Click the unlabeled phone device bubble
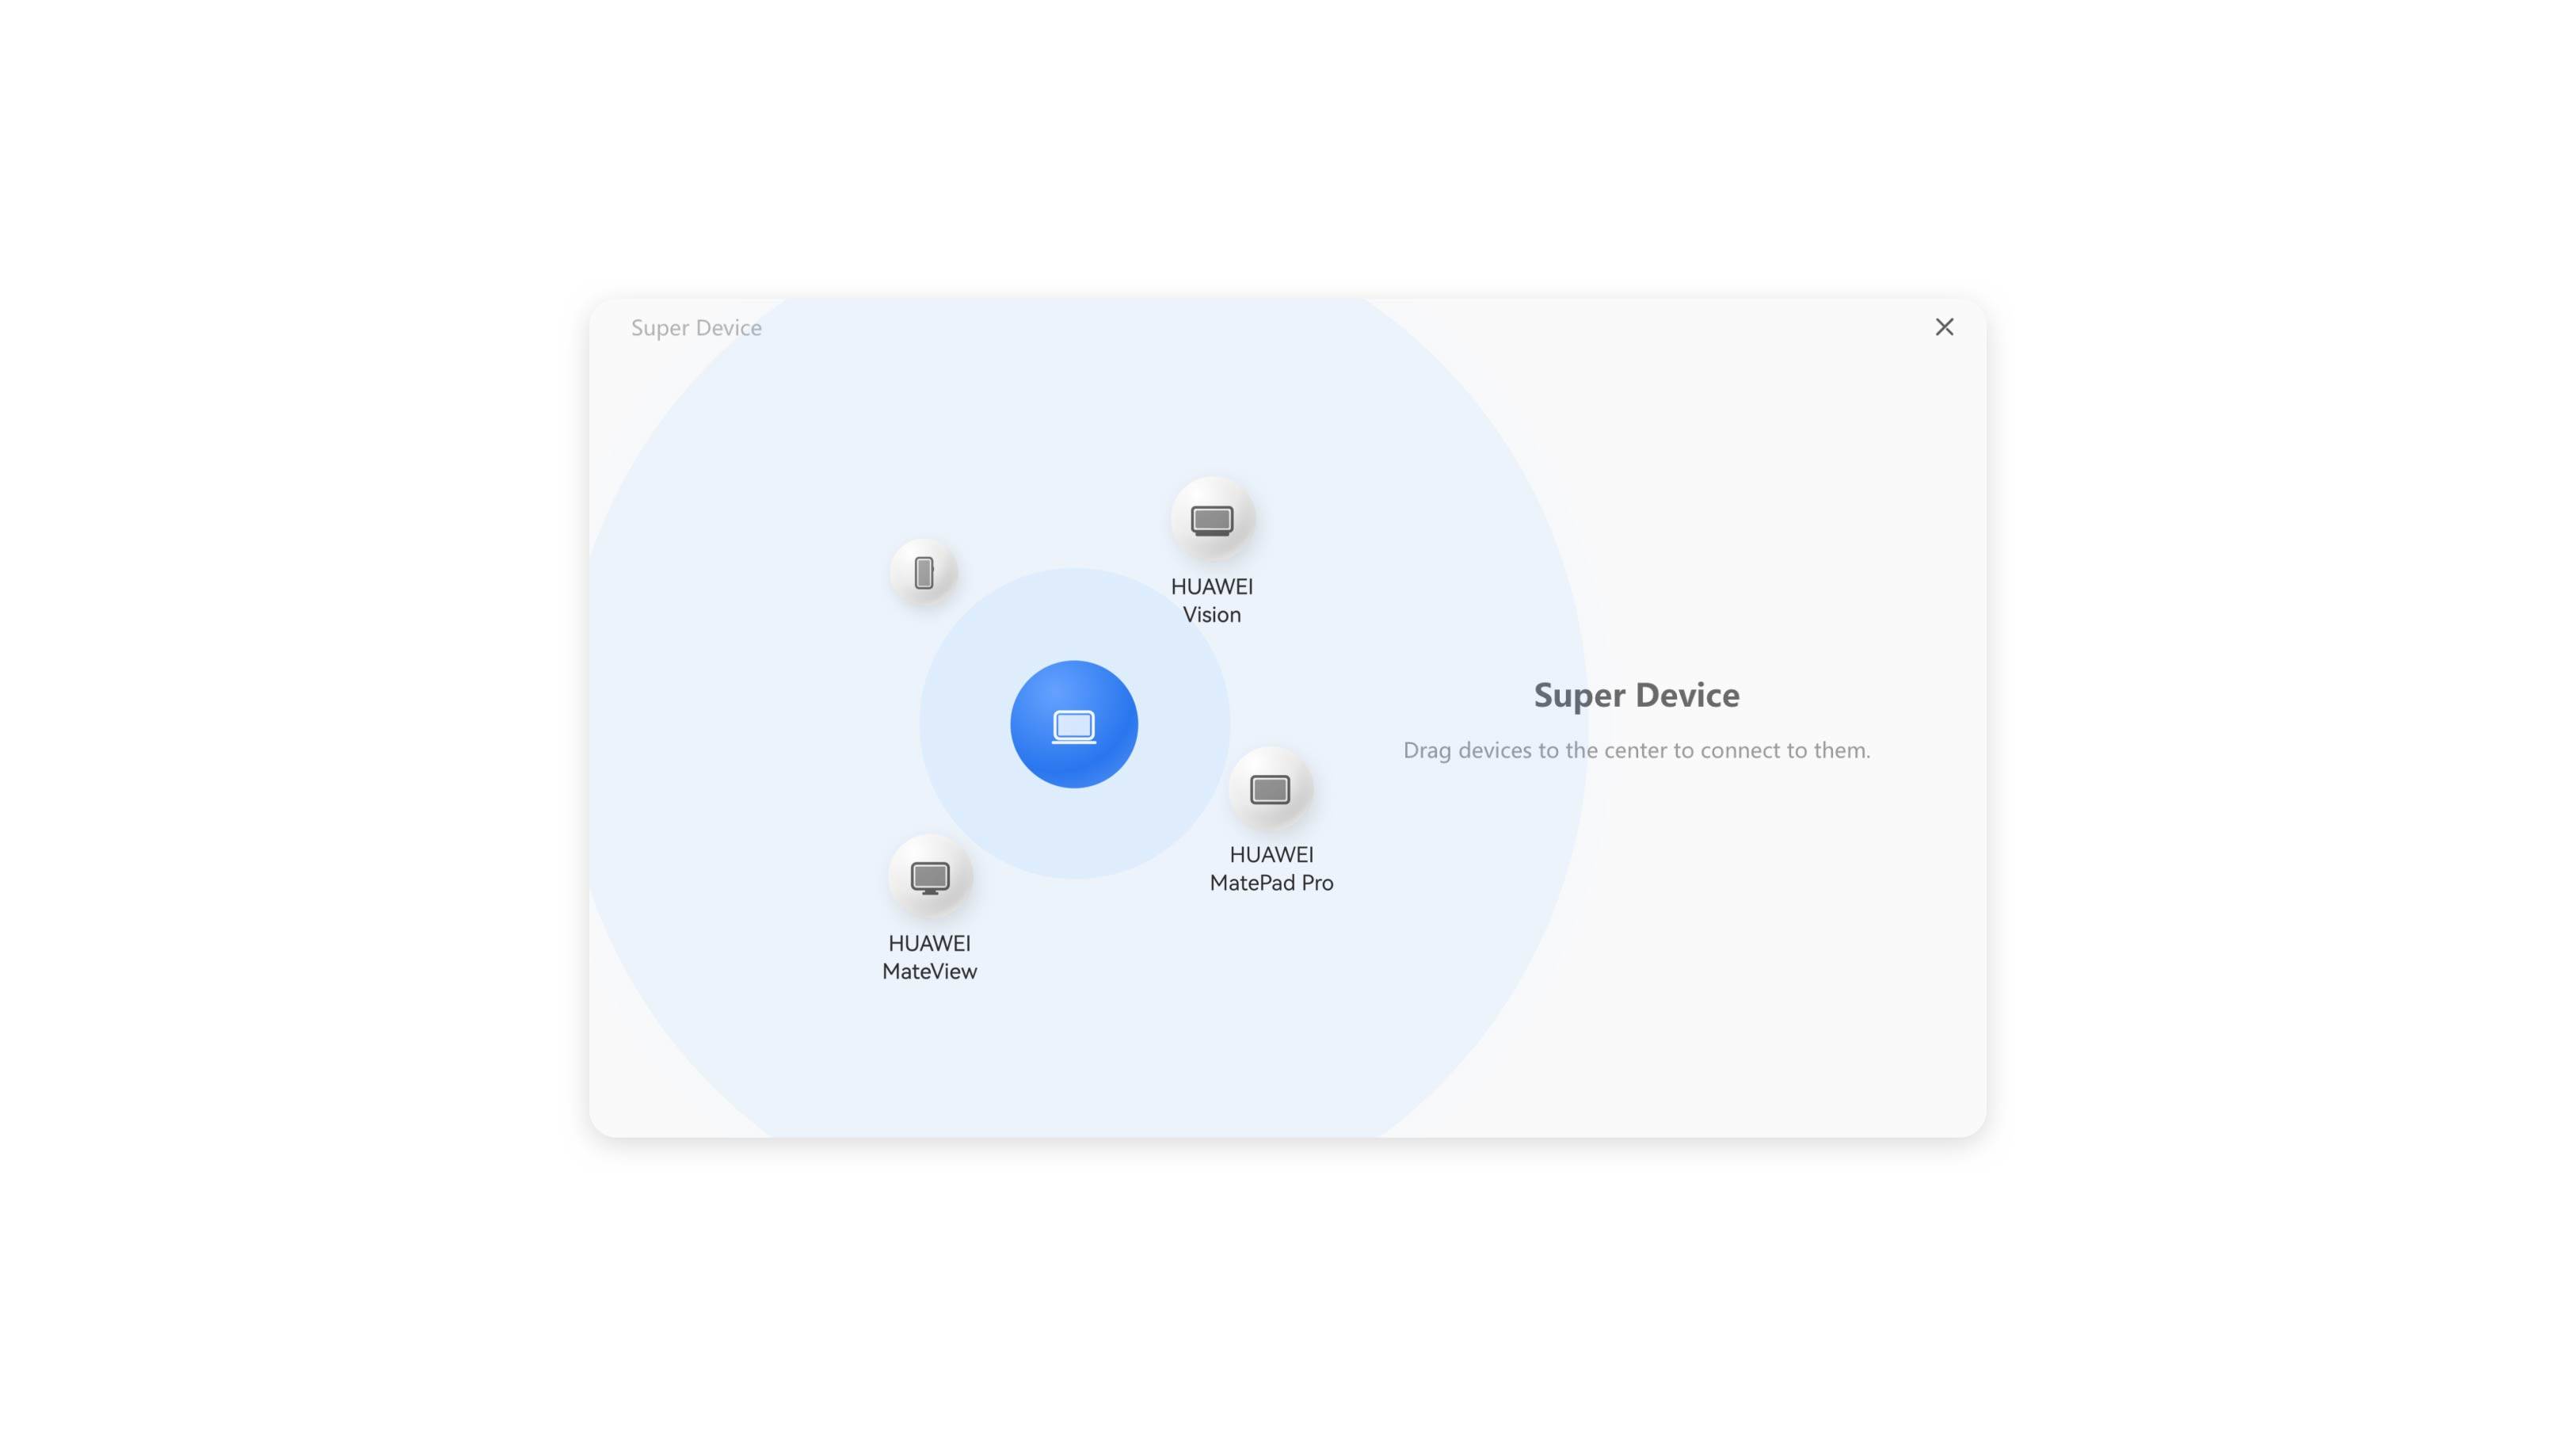Screen dimensions: 2576x1450 point(924,573)
